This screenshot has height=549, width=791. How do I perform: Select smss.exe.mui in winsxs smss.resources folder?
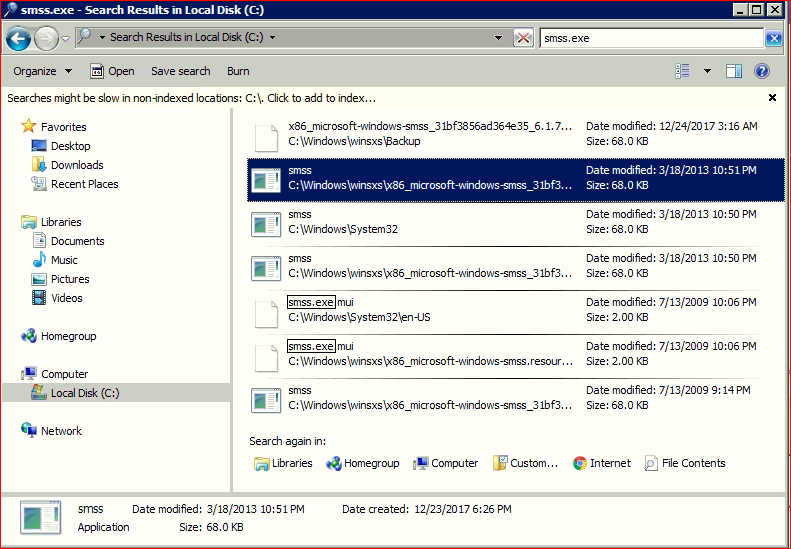pyautogui.click(x=516, y=355)
